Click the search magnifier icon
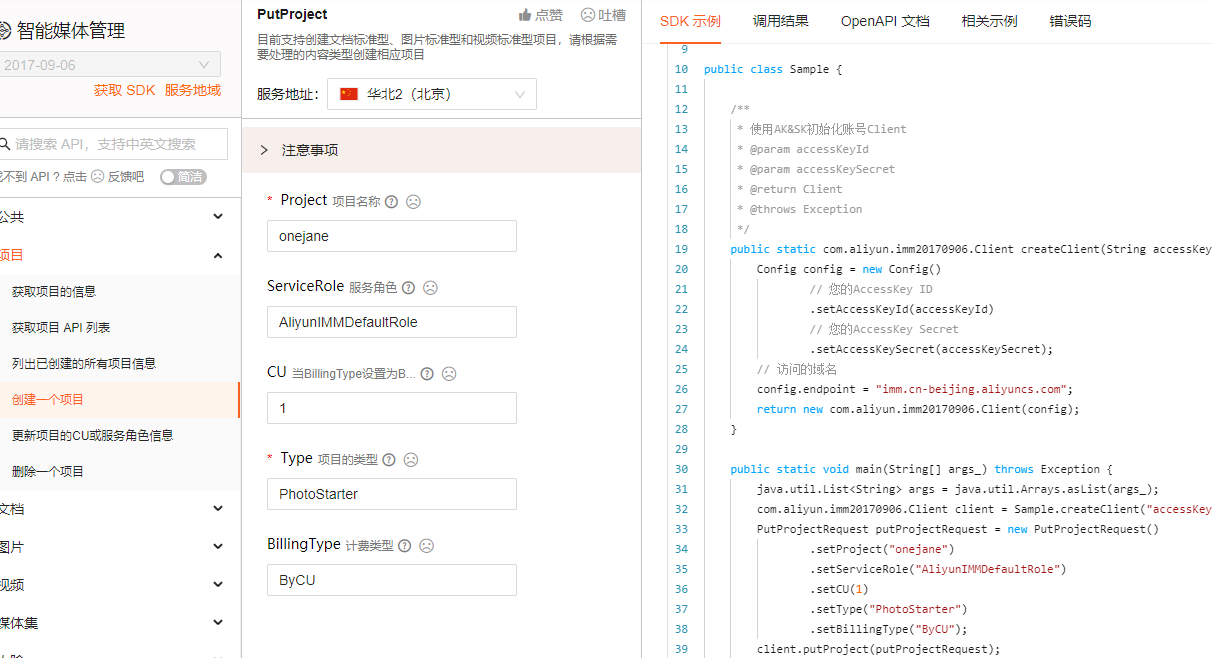The image size is (1212, 658). 5,144
